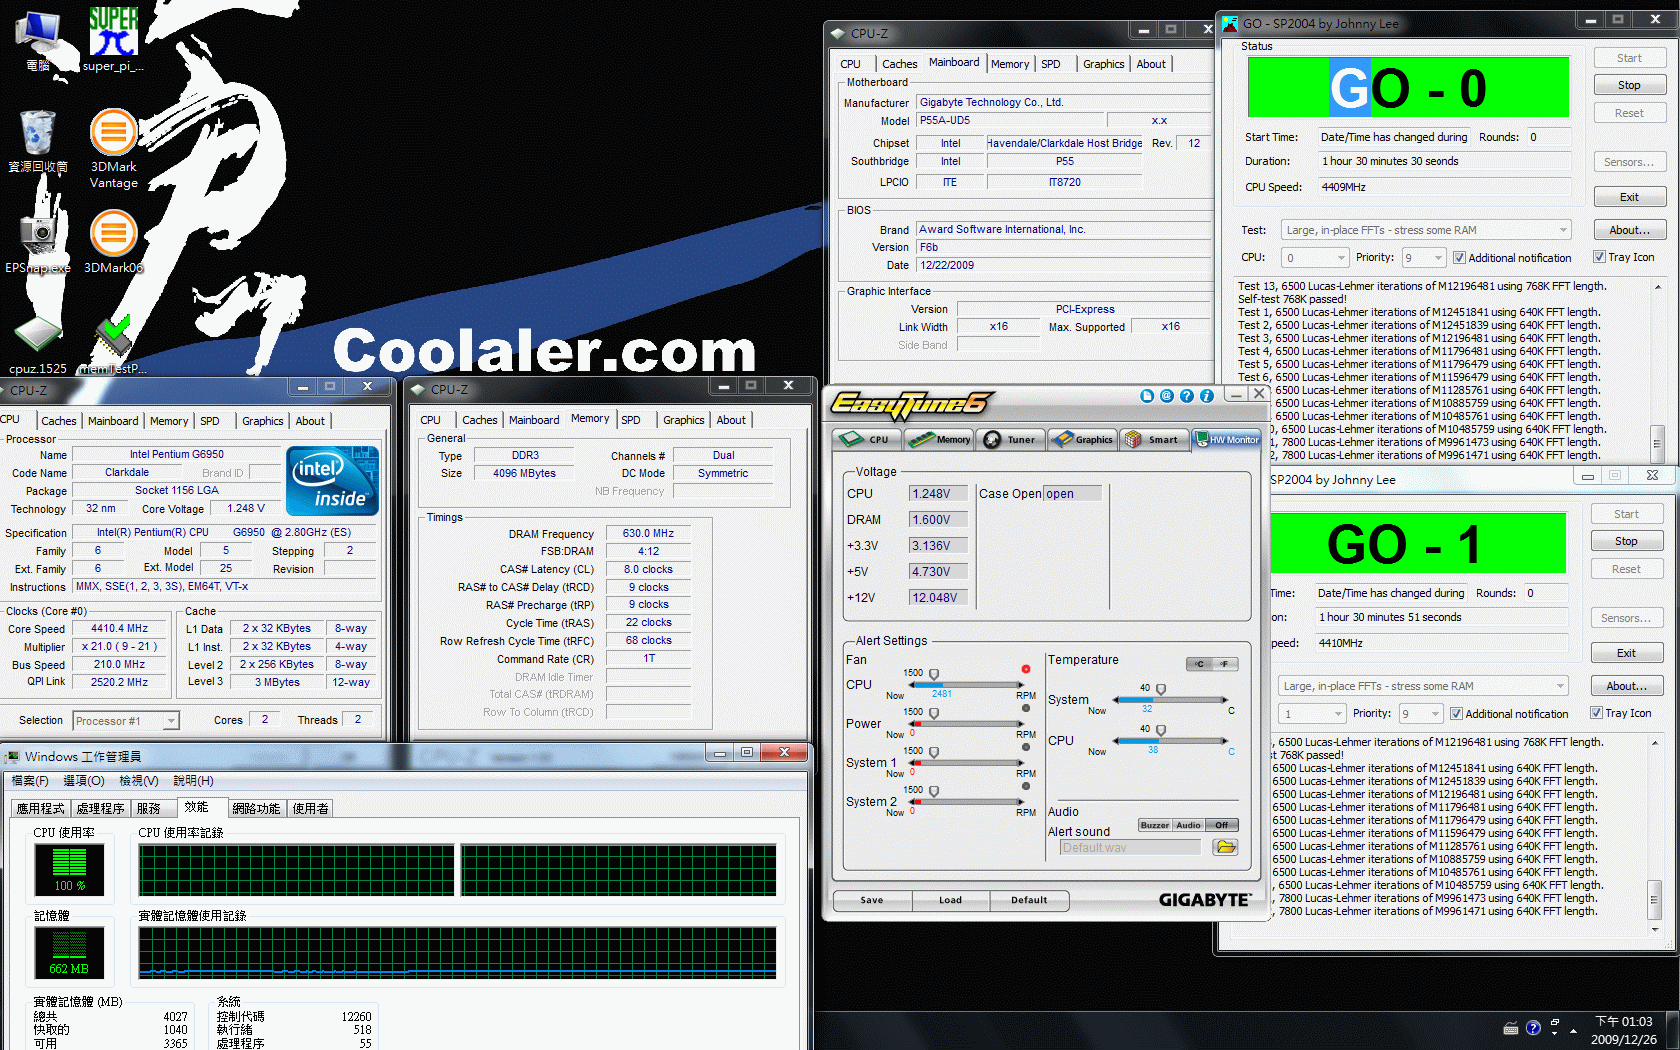Click the EasyTune6 document icon in the title bar

[x=1147, y=396]
